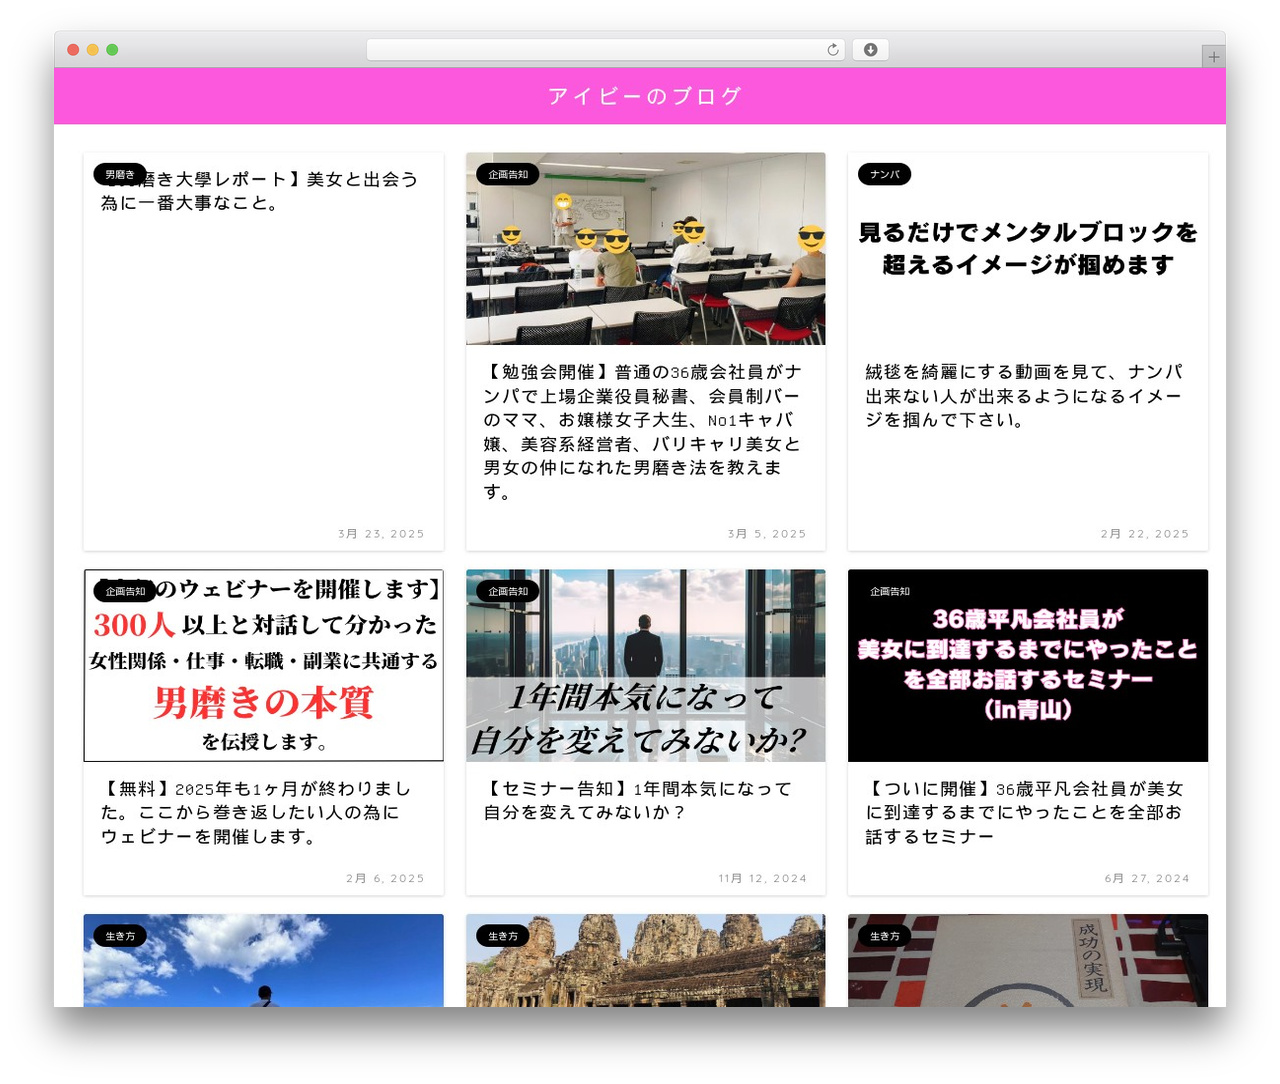The image size is (1280, 1084).
Task: Click the 生き方 badge on temple ruins photo
Action: pos(503,936)
